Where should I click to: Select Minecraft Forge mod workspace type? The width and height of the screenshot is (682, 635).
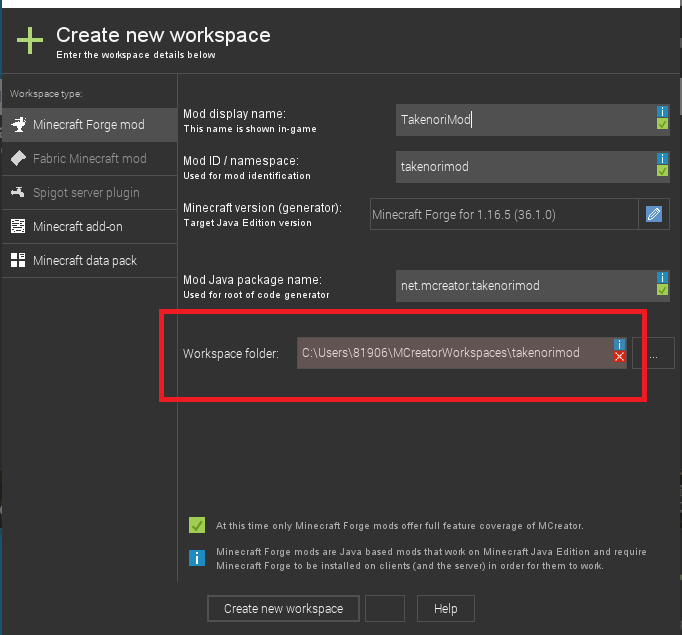(88, 125)
